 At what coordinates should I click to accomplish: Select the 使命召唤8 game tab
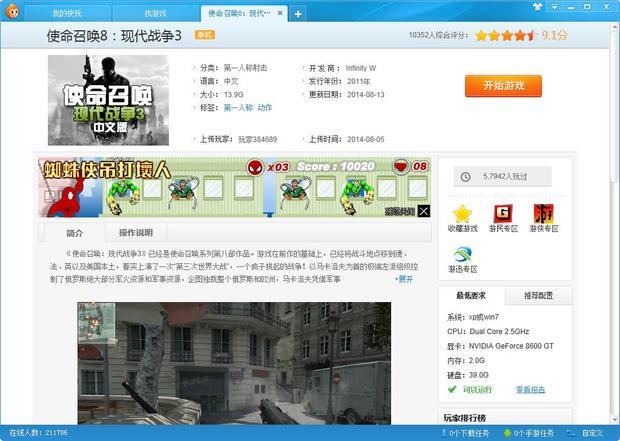[239, 13]
